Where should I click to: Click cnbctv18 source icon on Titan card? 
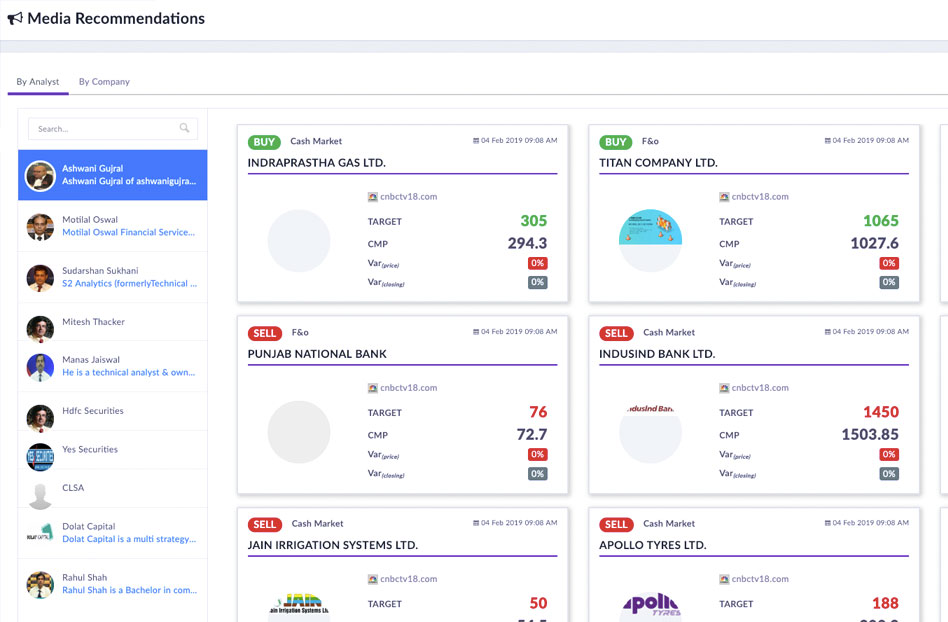[723, 197]
